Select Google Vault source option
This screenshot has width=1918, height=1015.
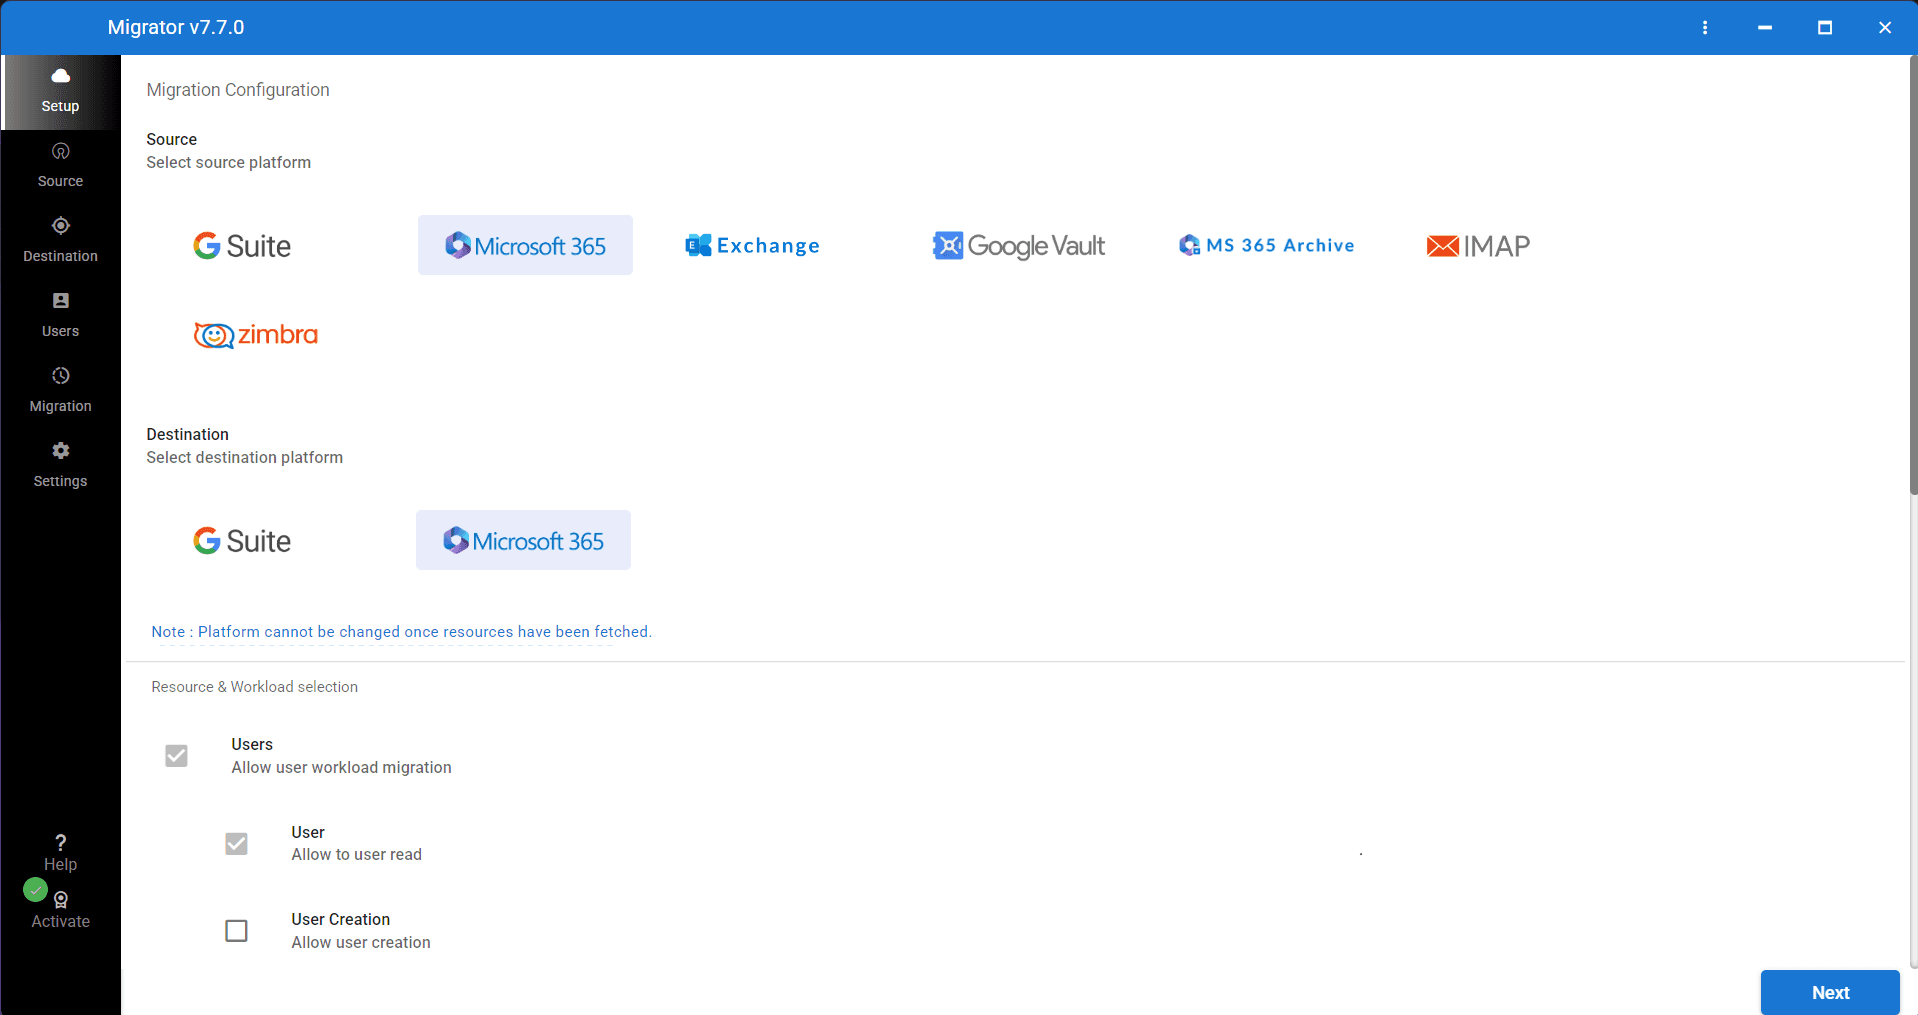click(1018, 245)
